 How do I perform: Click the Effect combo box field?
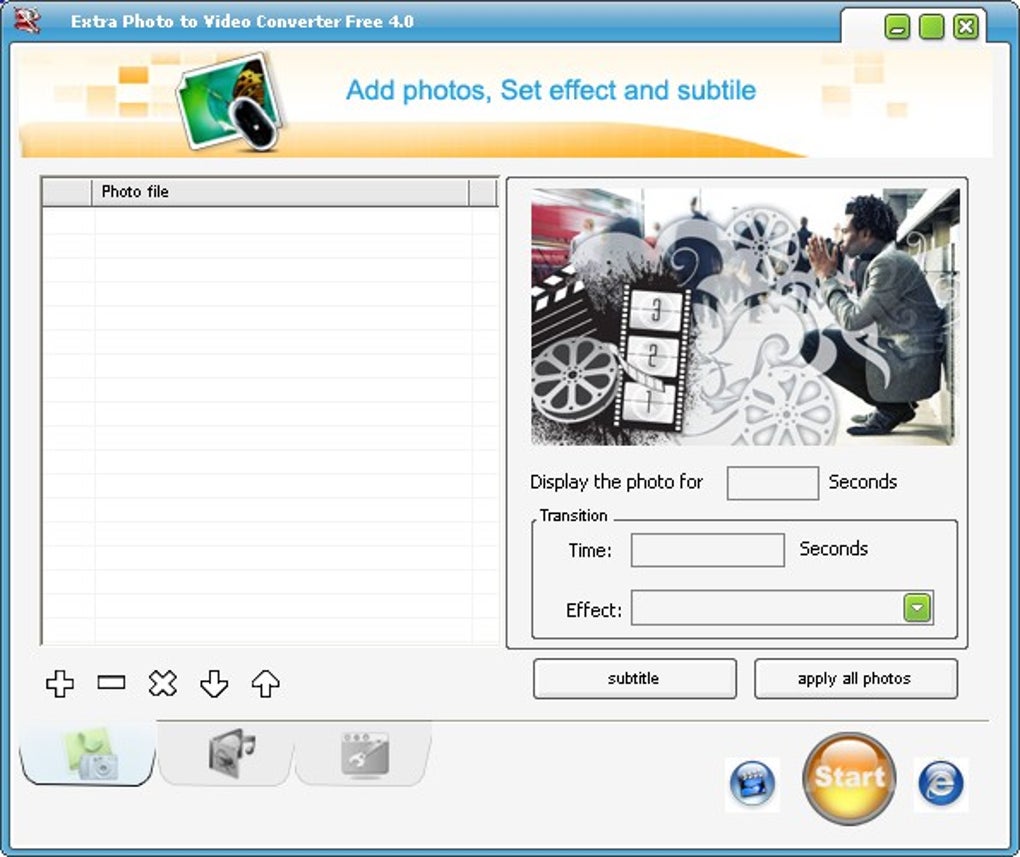pos(783,608)
